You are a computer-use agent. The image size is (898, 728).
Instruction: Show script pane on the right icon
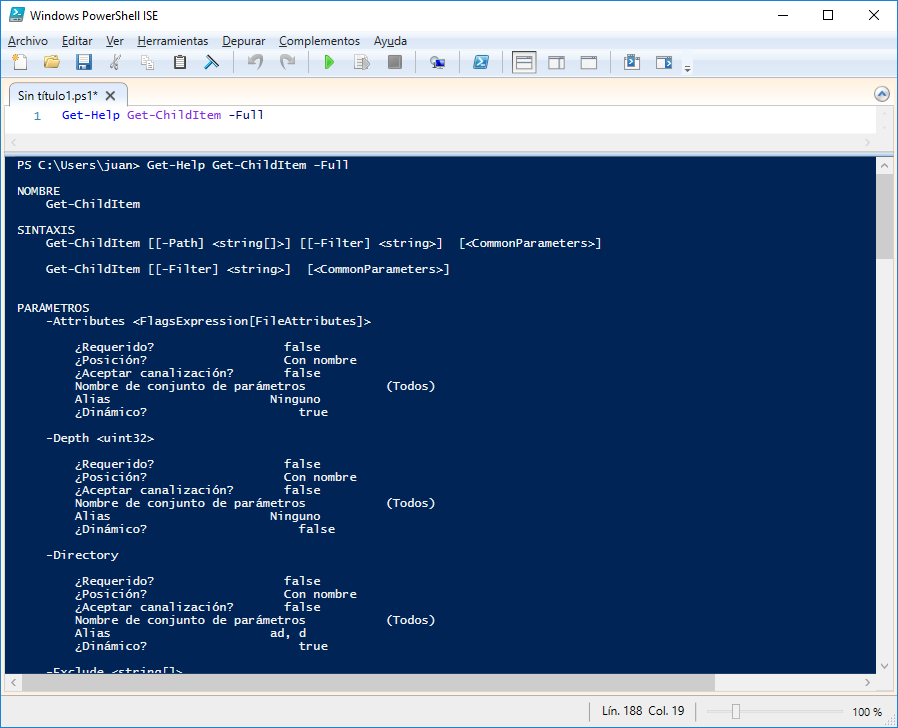pos(557,62)
